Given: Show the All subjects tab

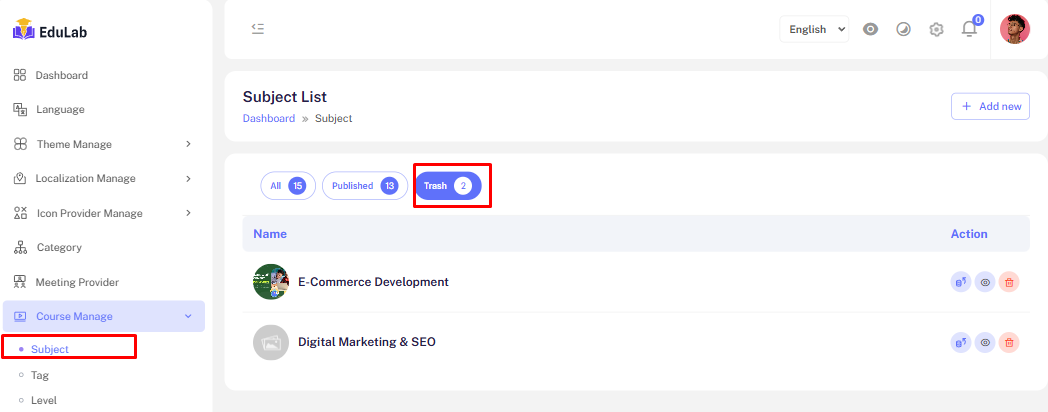Looking at the screenshot, I should pos(288,186).
